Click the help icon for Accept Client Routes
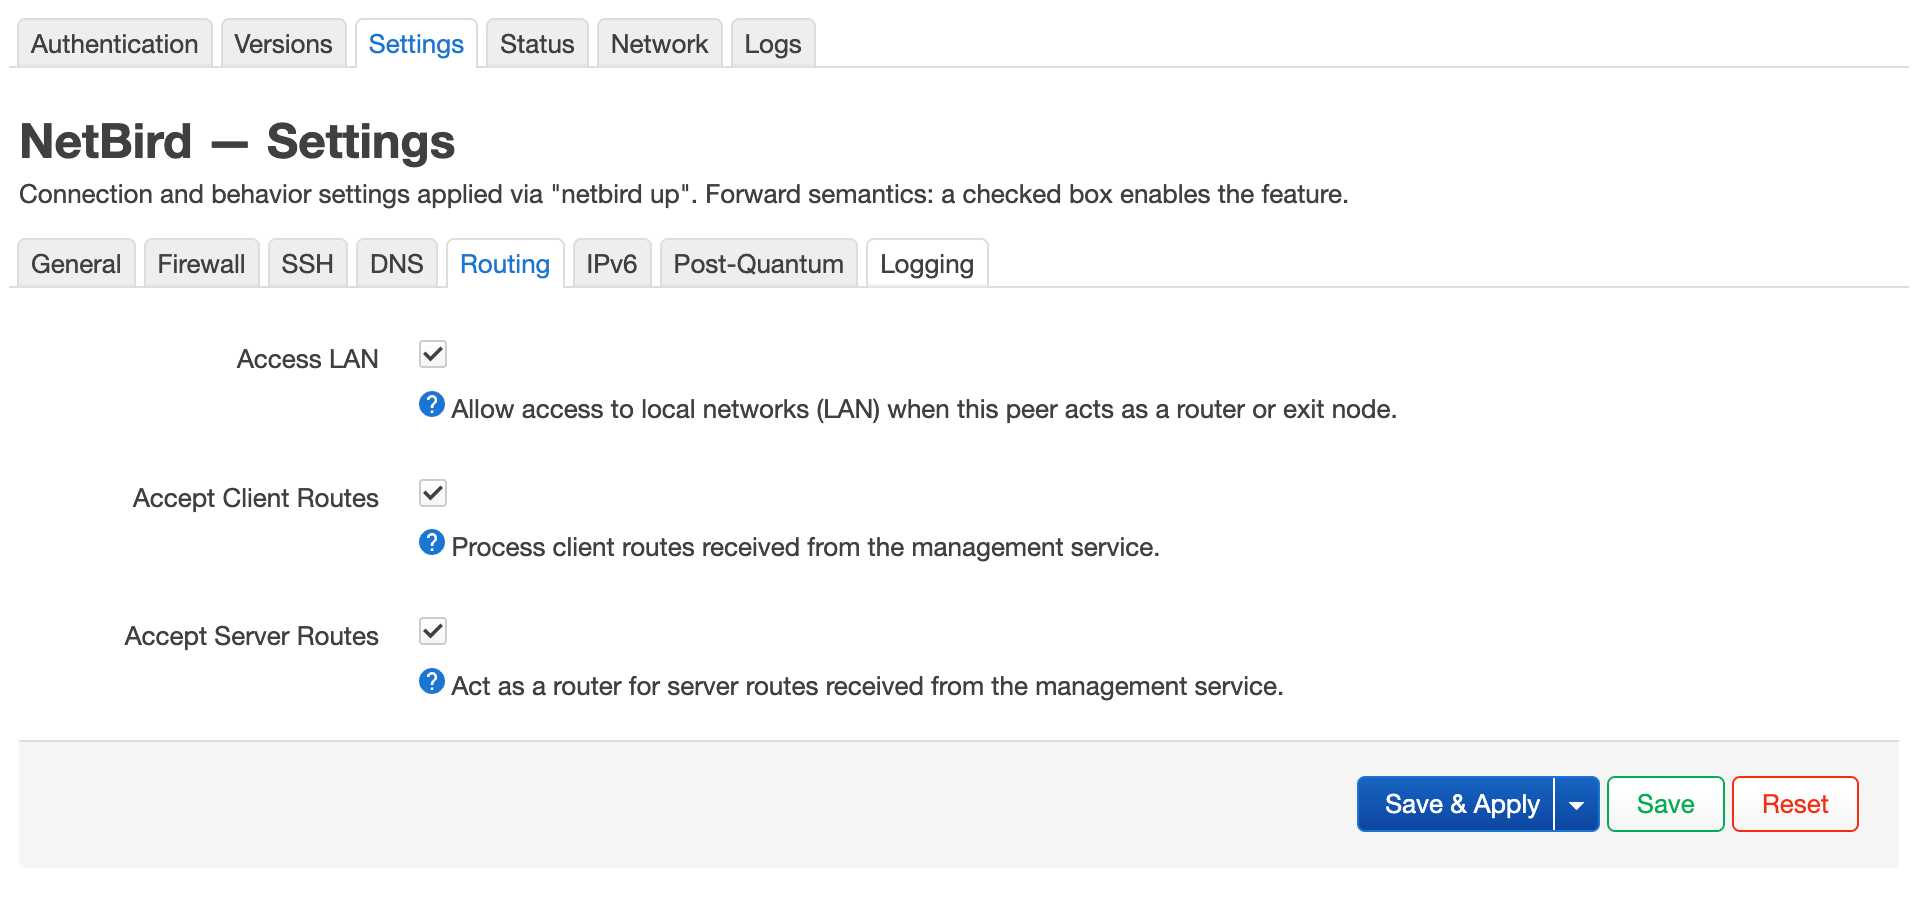The width and height of the screenshot is (1932, 916). 432,542
